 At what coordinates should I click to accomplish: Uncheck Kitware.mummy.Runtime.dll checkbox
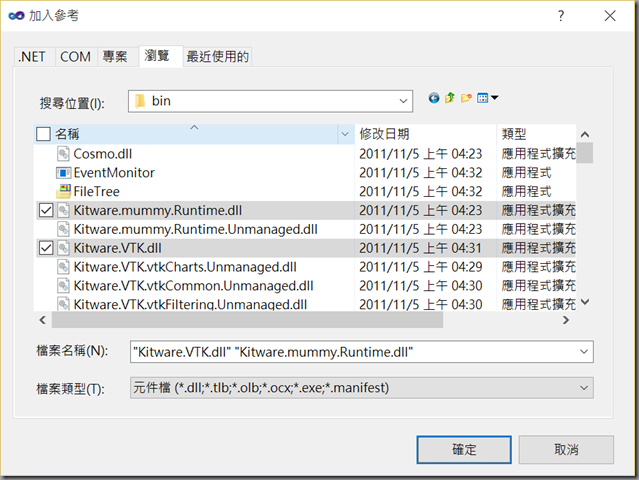tap(46, 211)
